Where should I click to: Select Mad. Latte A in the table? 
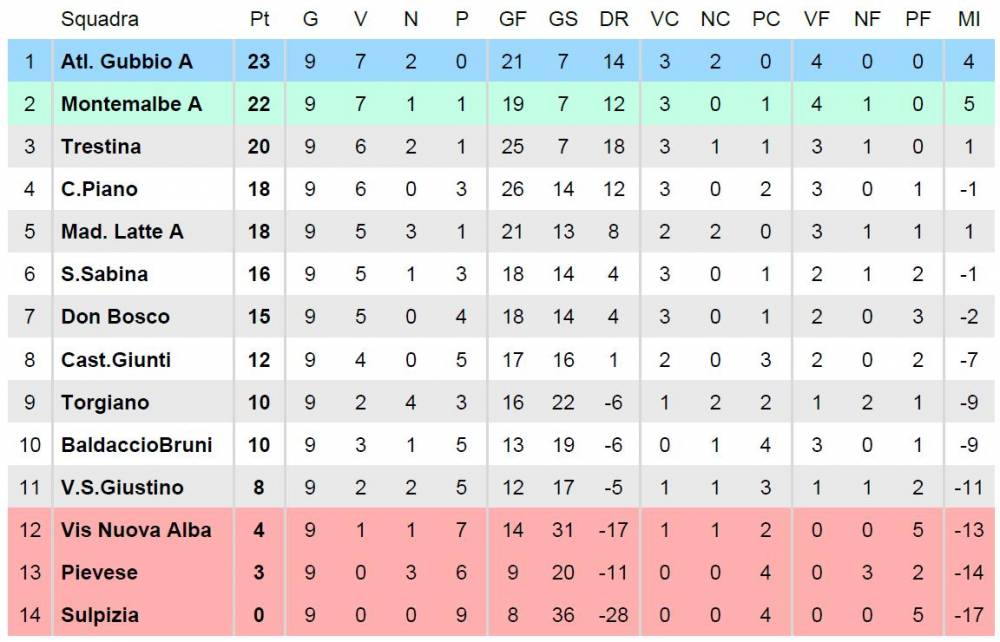coord(122,231)
